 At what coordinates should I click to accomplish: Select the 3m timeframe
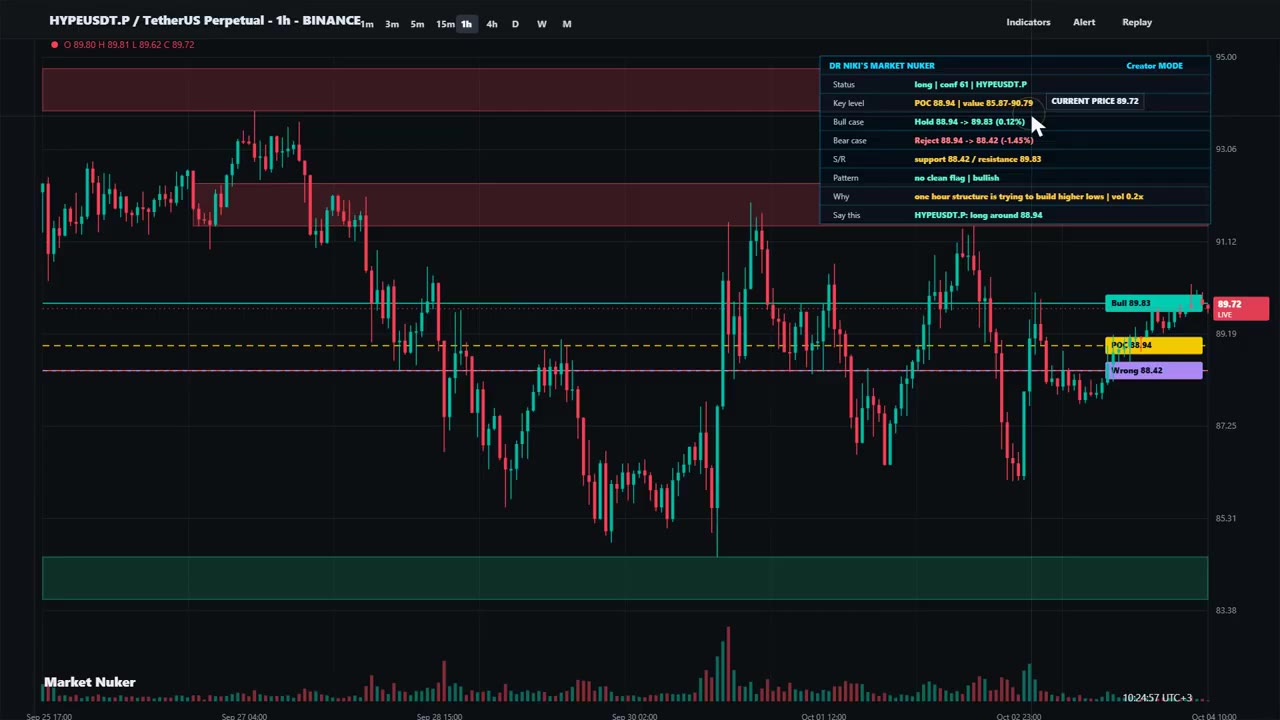pos(392,24)
